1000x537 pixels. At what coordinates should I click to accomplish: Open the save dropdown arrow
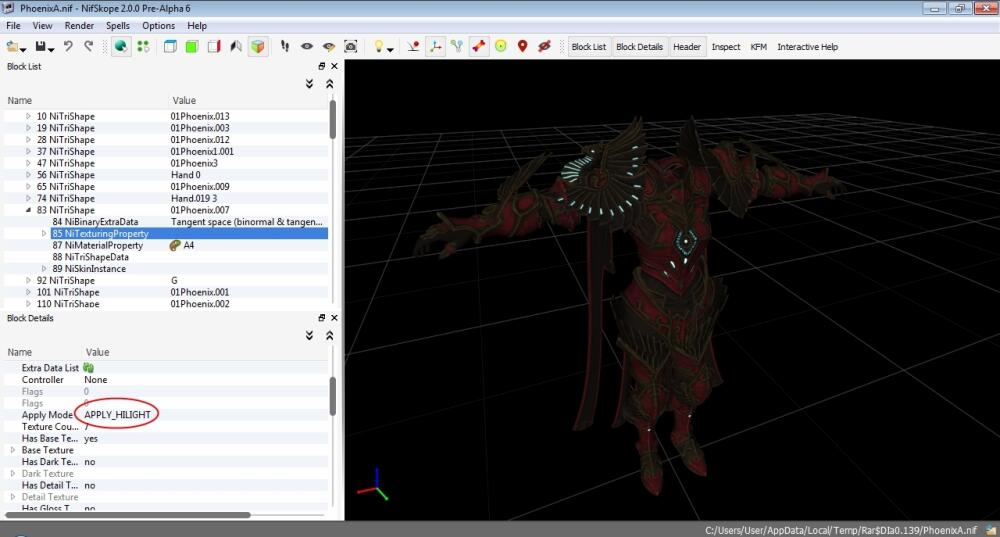point(51,49)
